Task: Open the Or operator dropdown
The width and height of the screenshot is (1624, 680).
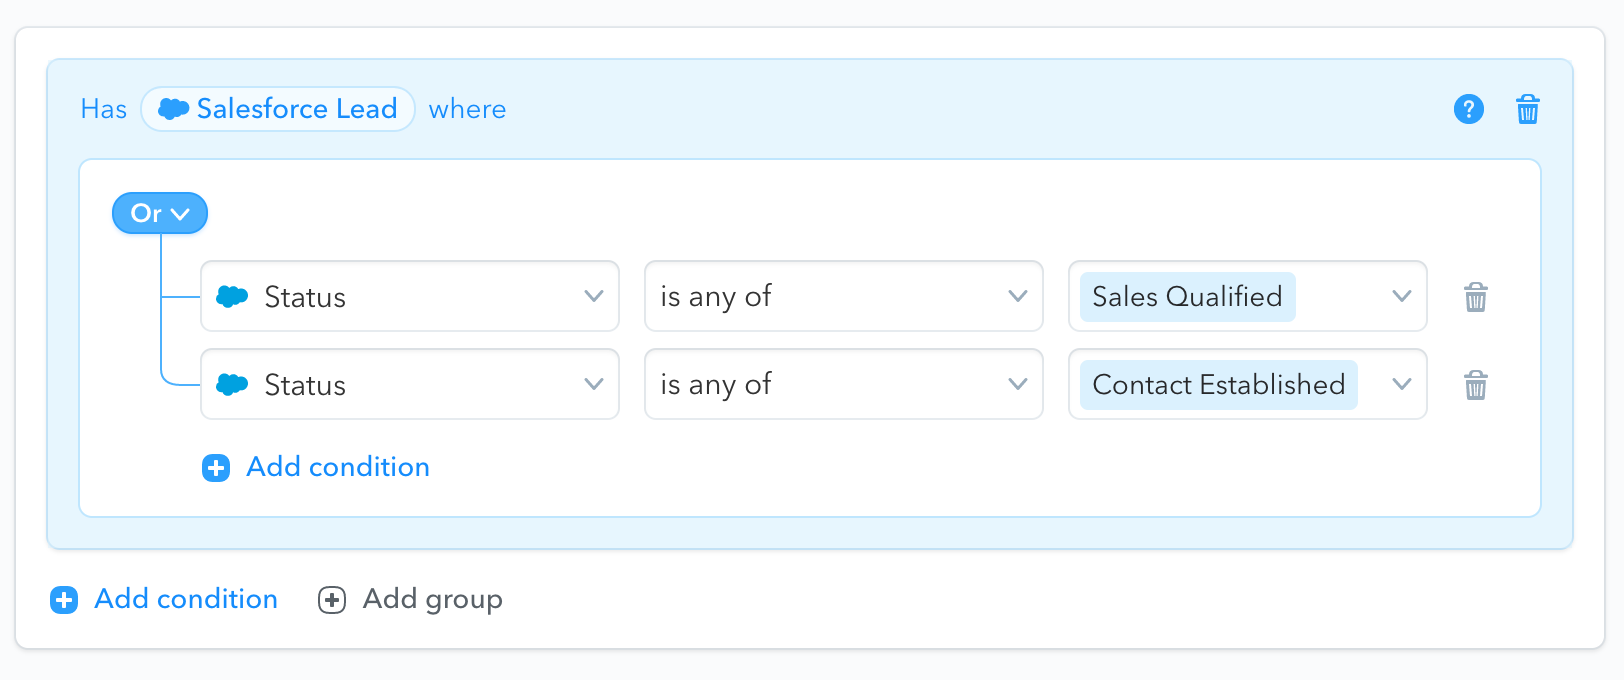Action: point(159,212)
